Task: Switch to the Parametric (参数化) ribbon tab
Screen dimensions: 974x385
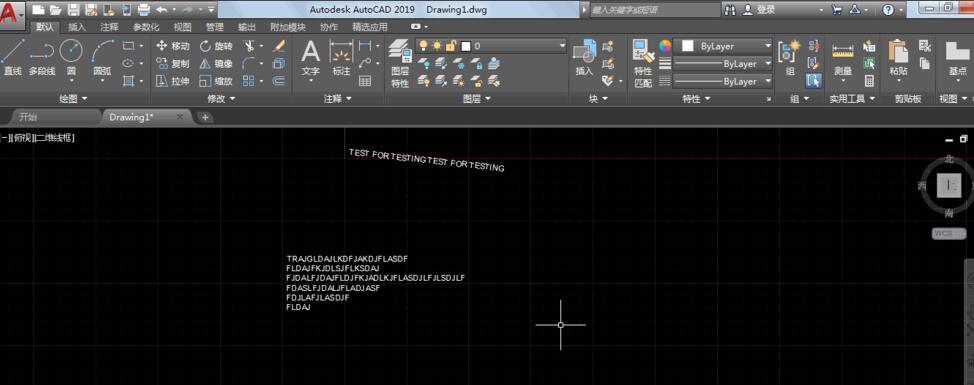Action: coord(146,27)
